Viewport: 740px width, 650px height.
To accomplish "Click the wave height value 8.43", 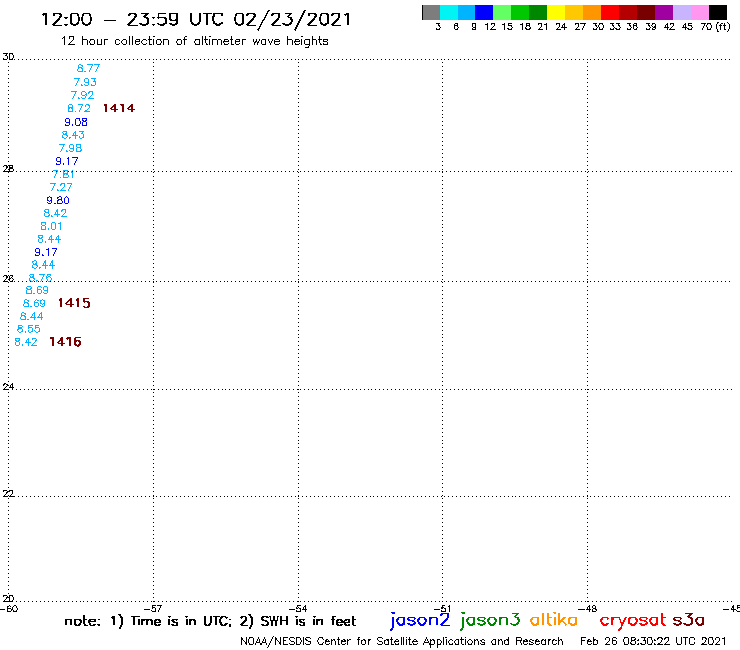I will click(73, 135).
